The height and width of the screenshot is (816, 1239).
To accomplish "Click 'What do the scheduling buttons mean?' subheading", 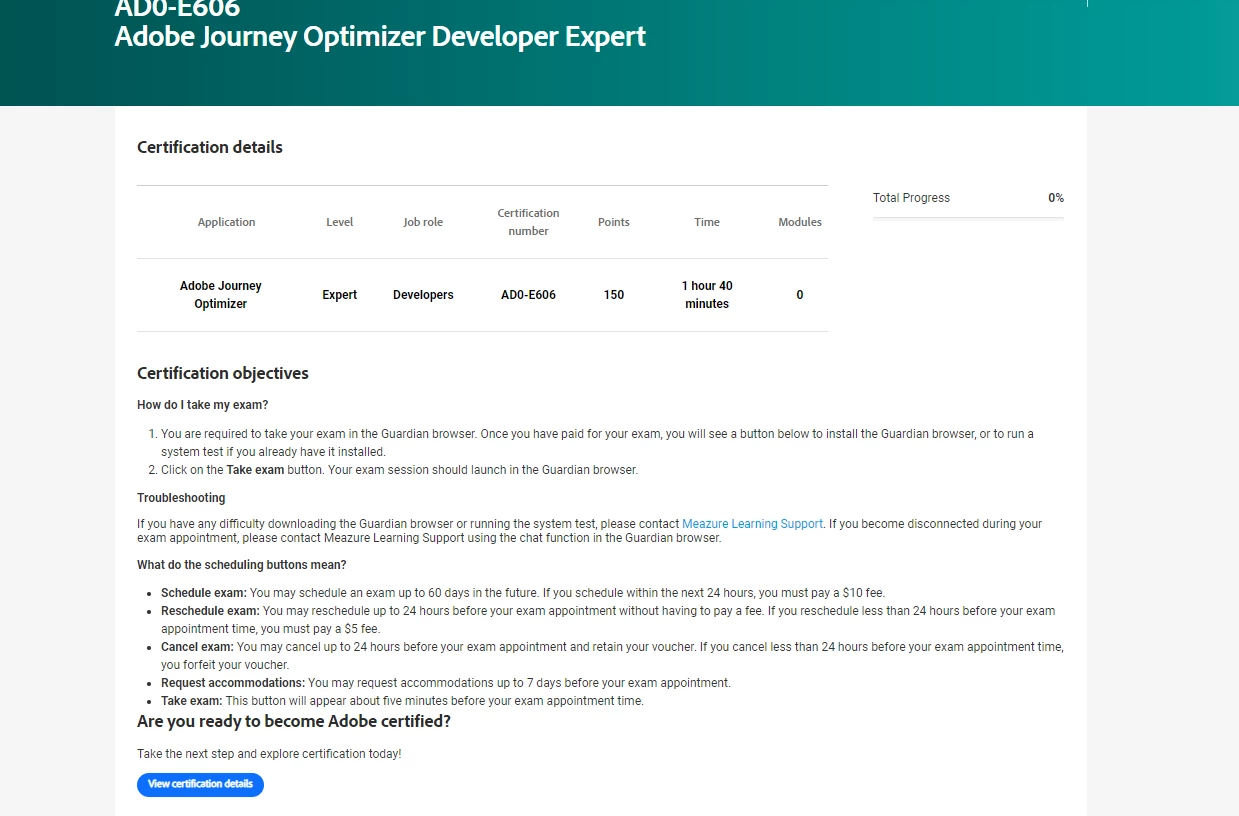I will [242, 565].
